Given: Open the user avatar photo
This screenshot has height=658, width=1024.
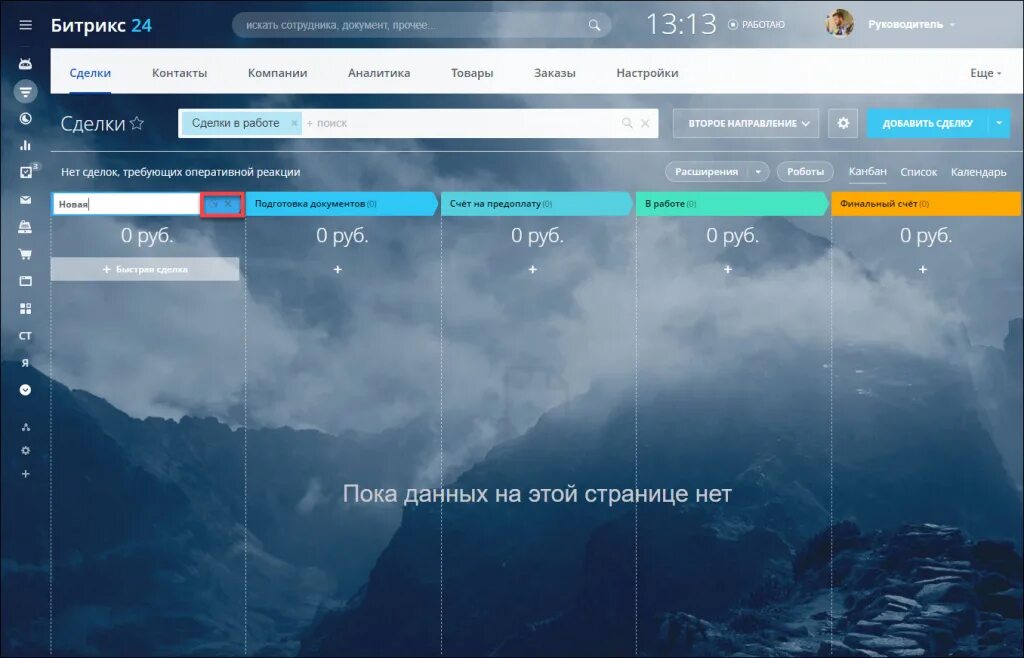Looking at the screenshot, I should [x=839, y=24].
